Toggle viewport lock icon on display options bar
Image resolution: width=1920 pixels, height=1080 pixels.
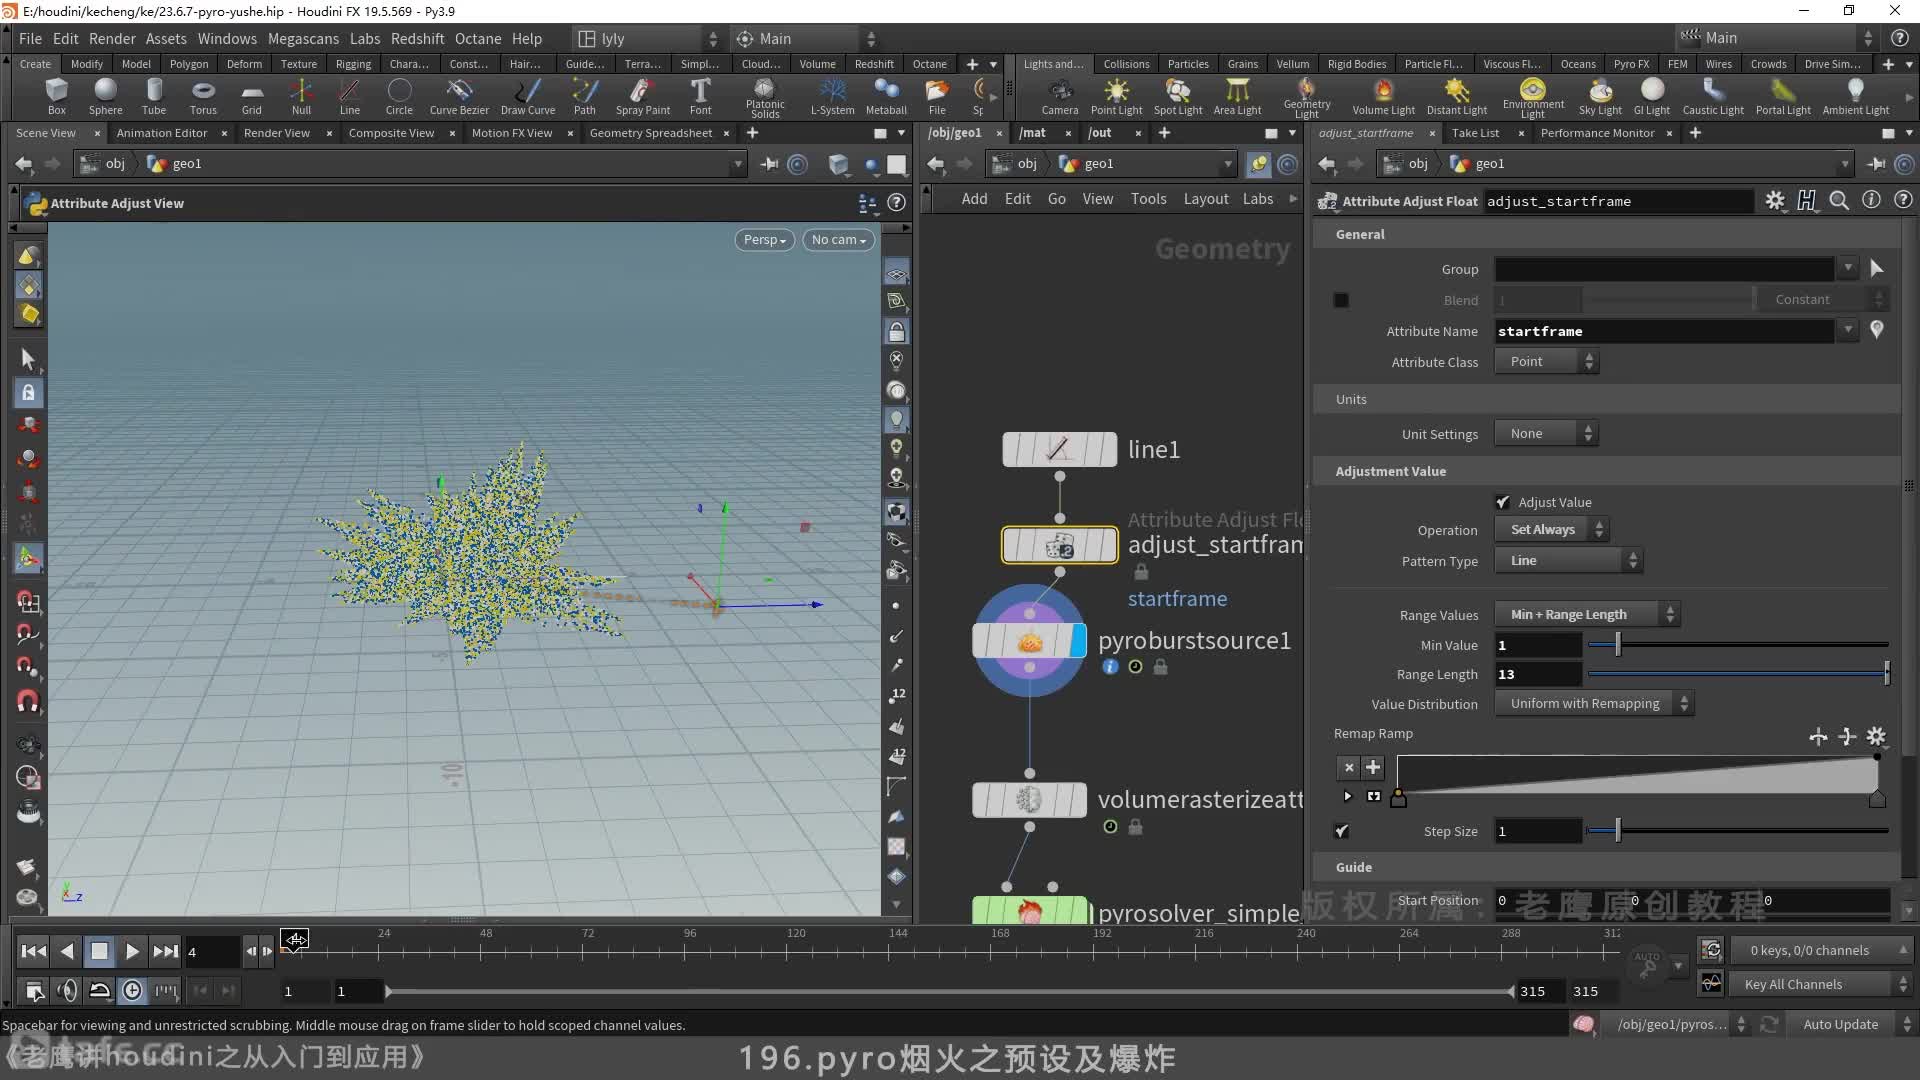click(x=897, y=331)
